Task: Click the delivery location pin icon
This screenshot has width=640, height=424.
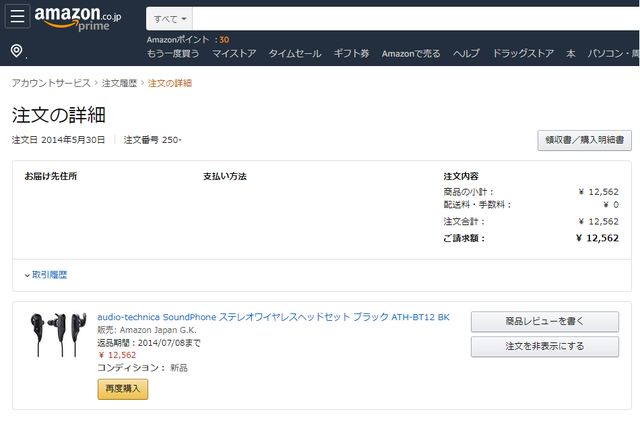Action: point(16,51)
